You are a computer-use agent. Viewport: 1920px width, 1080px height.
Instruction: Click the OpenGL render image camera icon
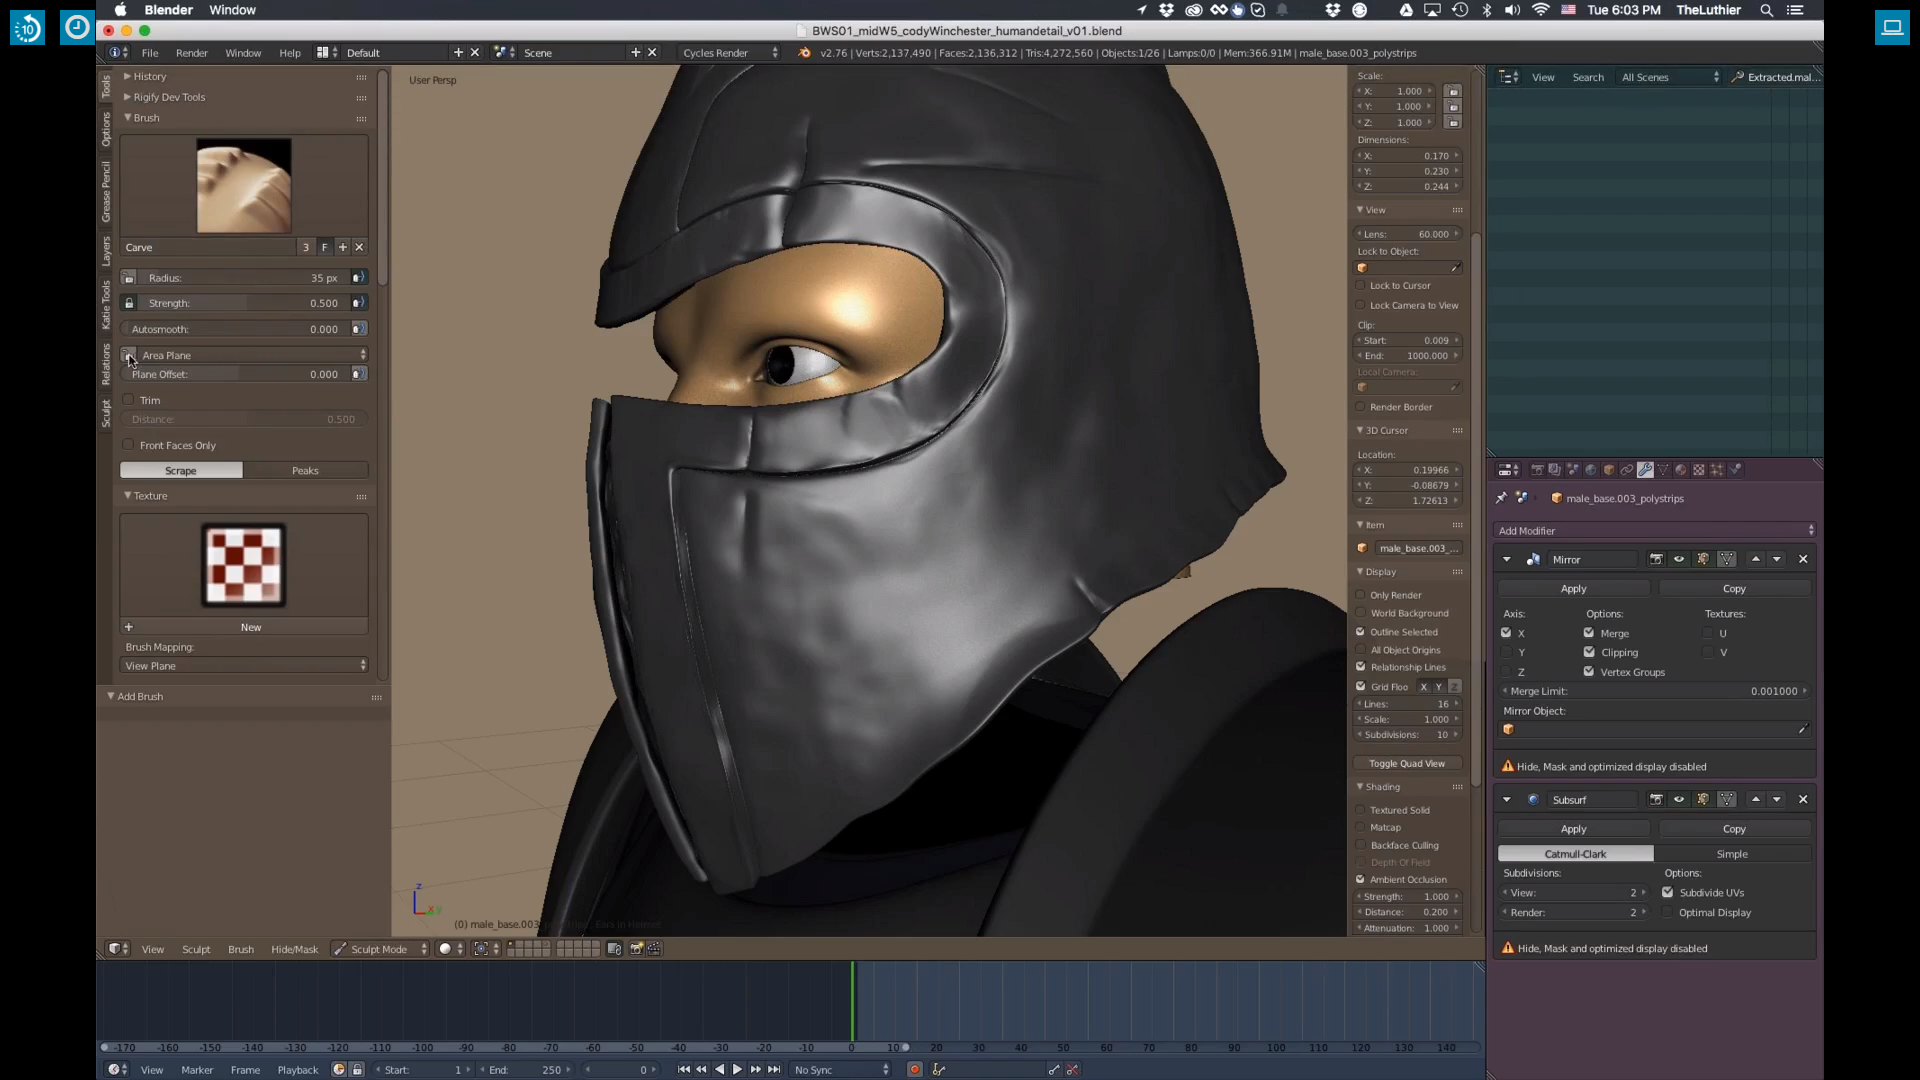pyautogui.click(x=636, y=949)
